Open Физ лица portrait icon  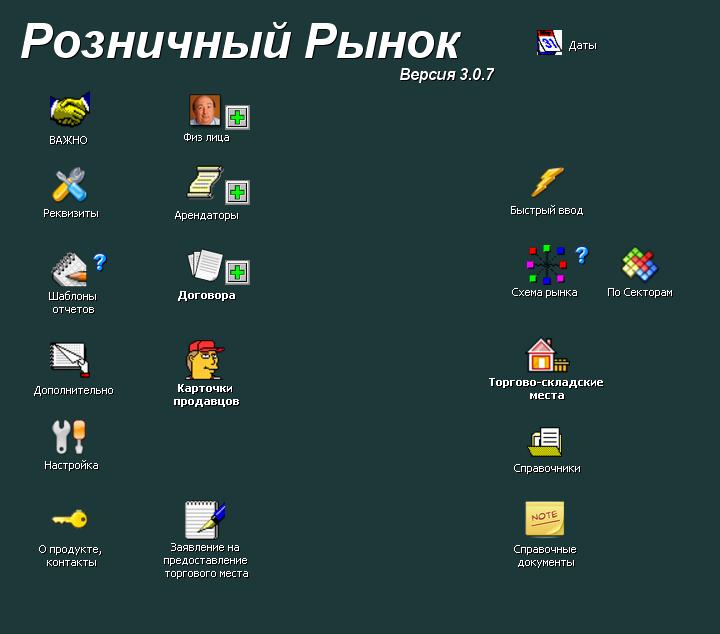click(x=205, y=110)
